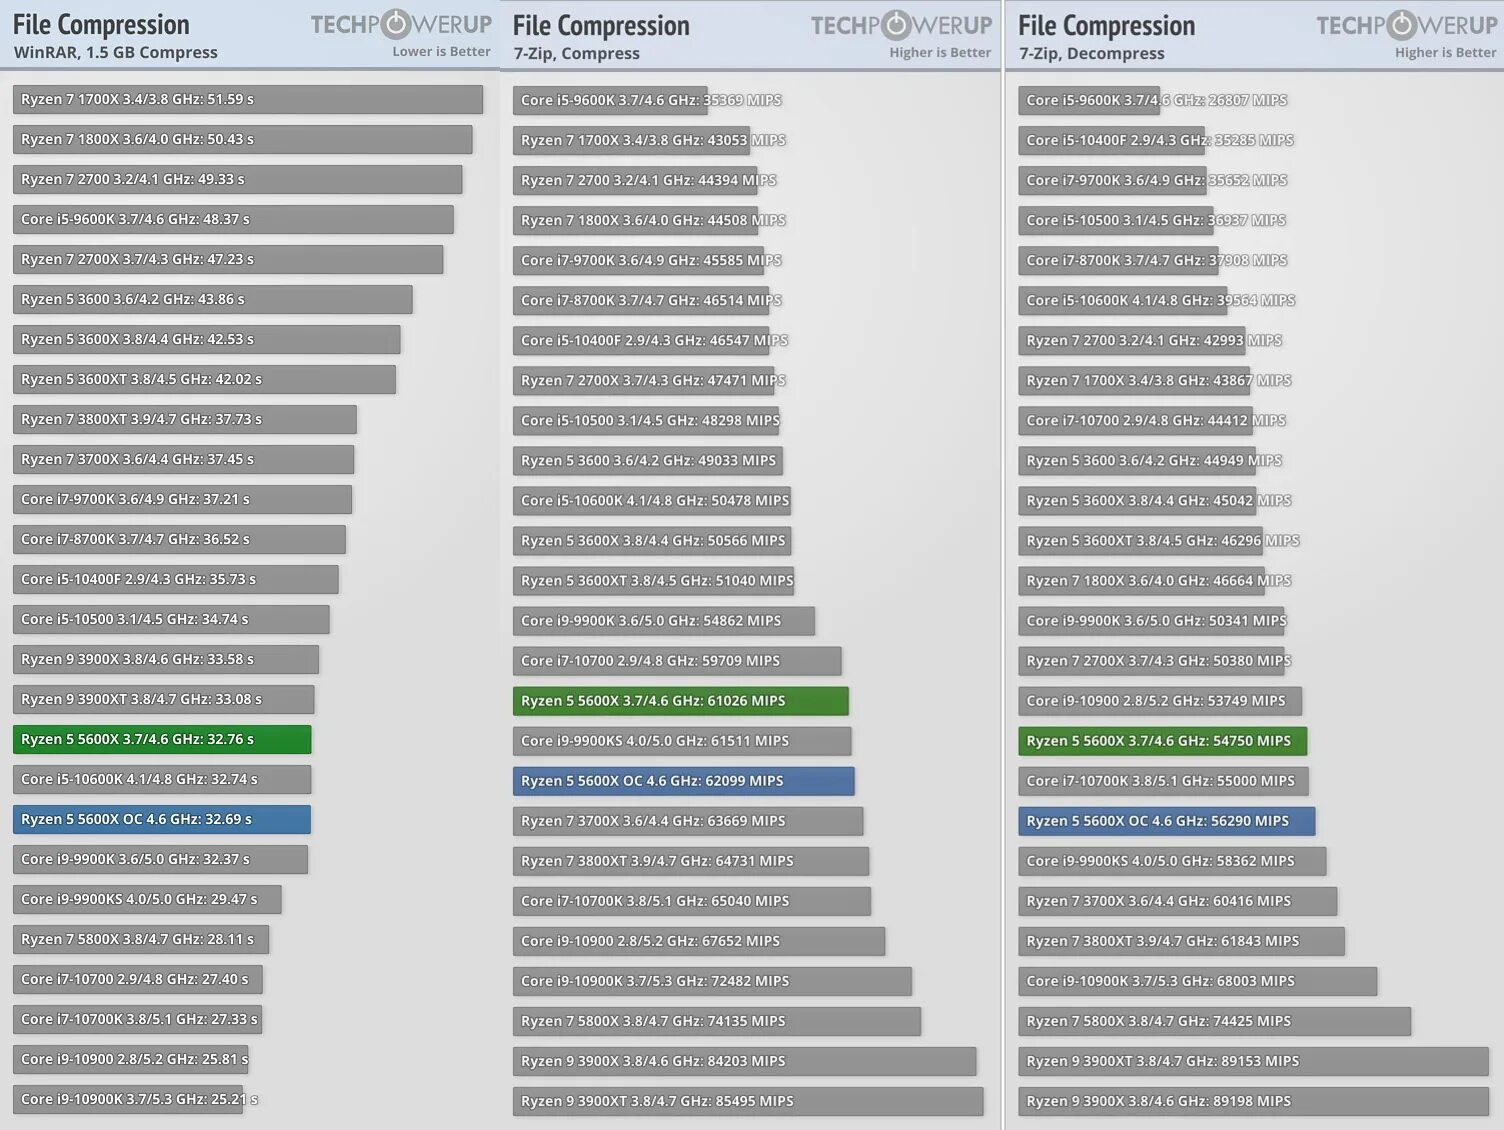Click the Core i7-10700K 55000 MIPS row
Image resolution: width=1504 pixels, height=1130 pixels.
click(x=1164, y=780)
